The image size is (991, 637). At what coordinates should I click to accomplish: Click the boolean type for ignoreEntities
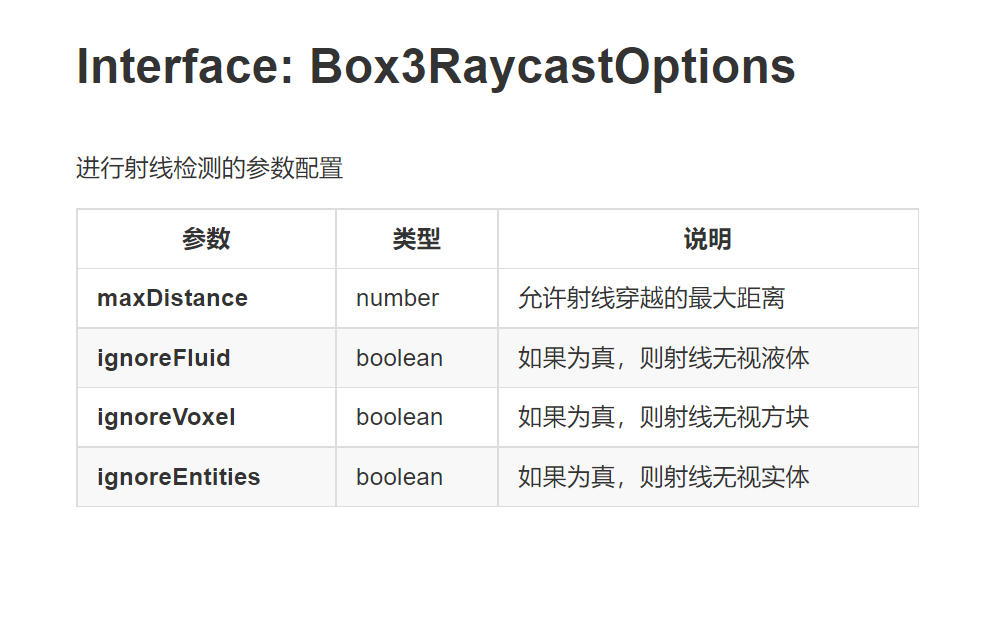416,476
